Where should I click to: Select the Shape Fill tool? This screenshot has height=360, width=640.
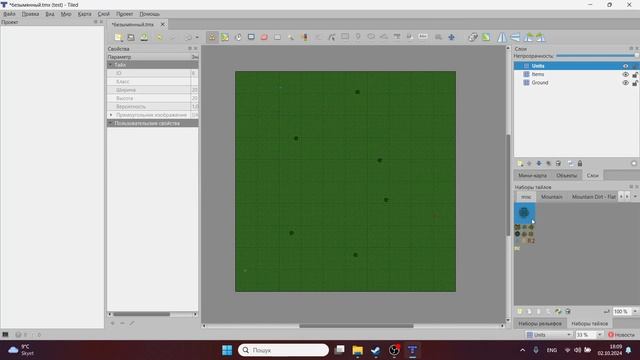tap(251, 37)
